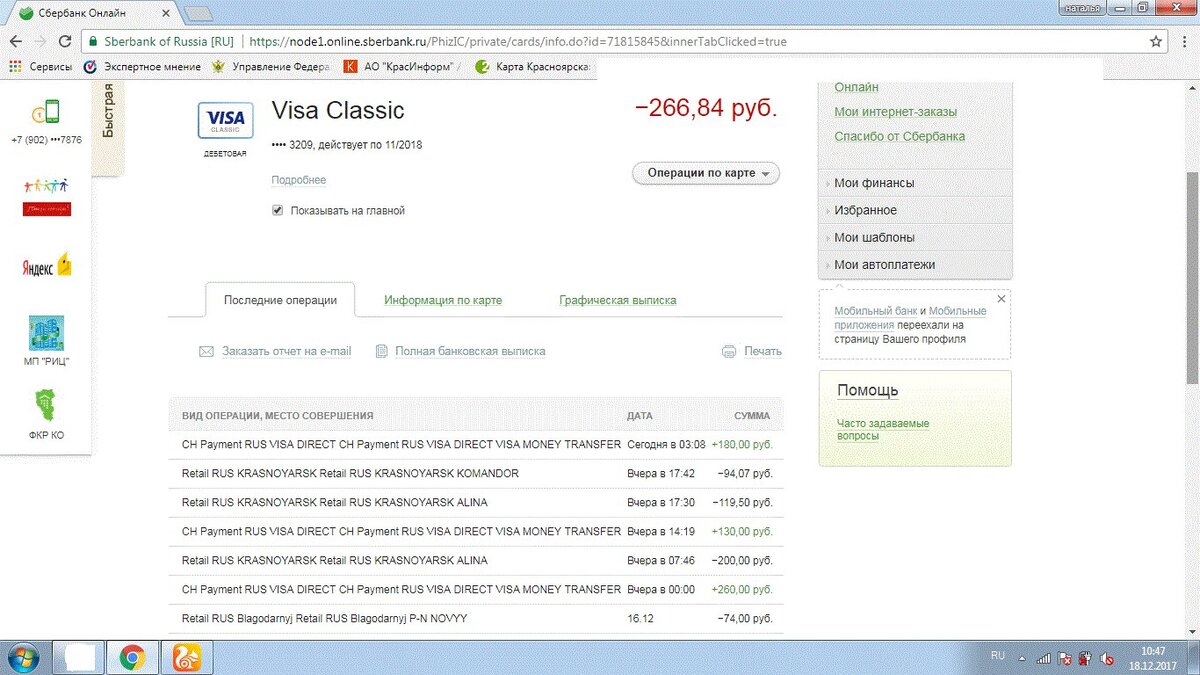Click the network signal tray icon
The height and width of the screenshot is (675, 1200).
1043,658
